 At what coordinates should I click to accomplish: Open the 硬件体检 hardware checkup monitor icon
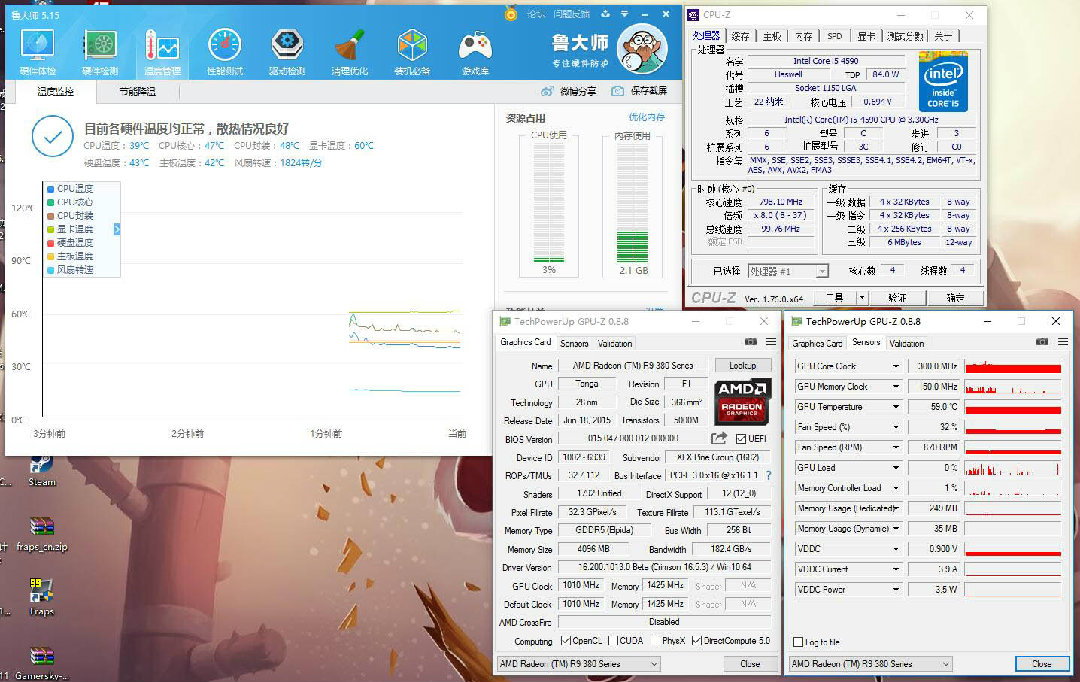coord(37,47)
